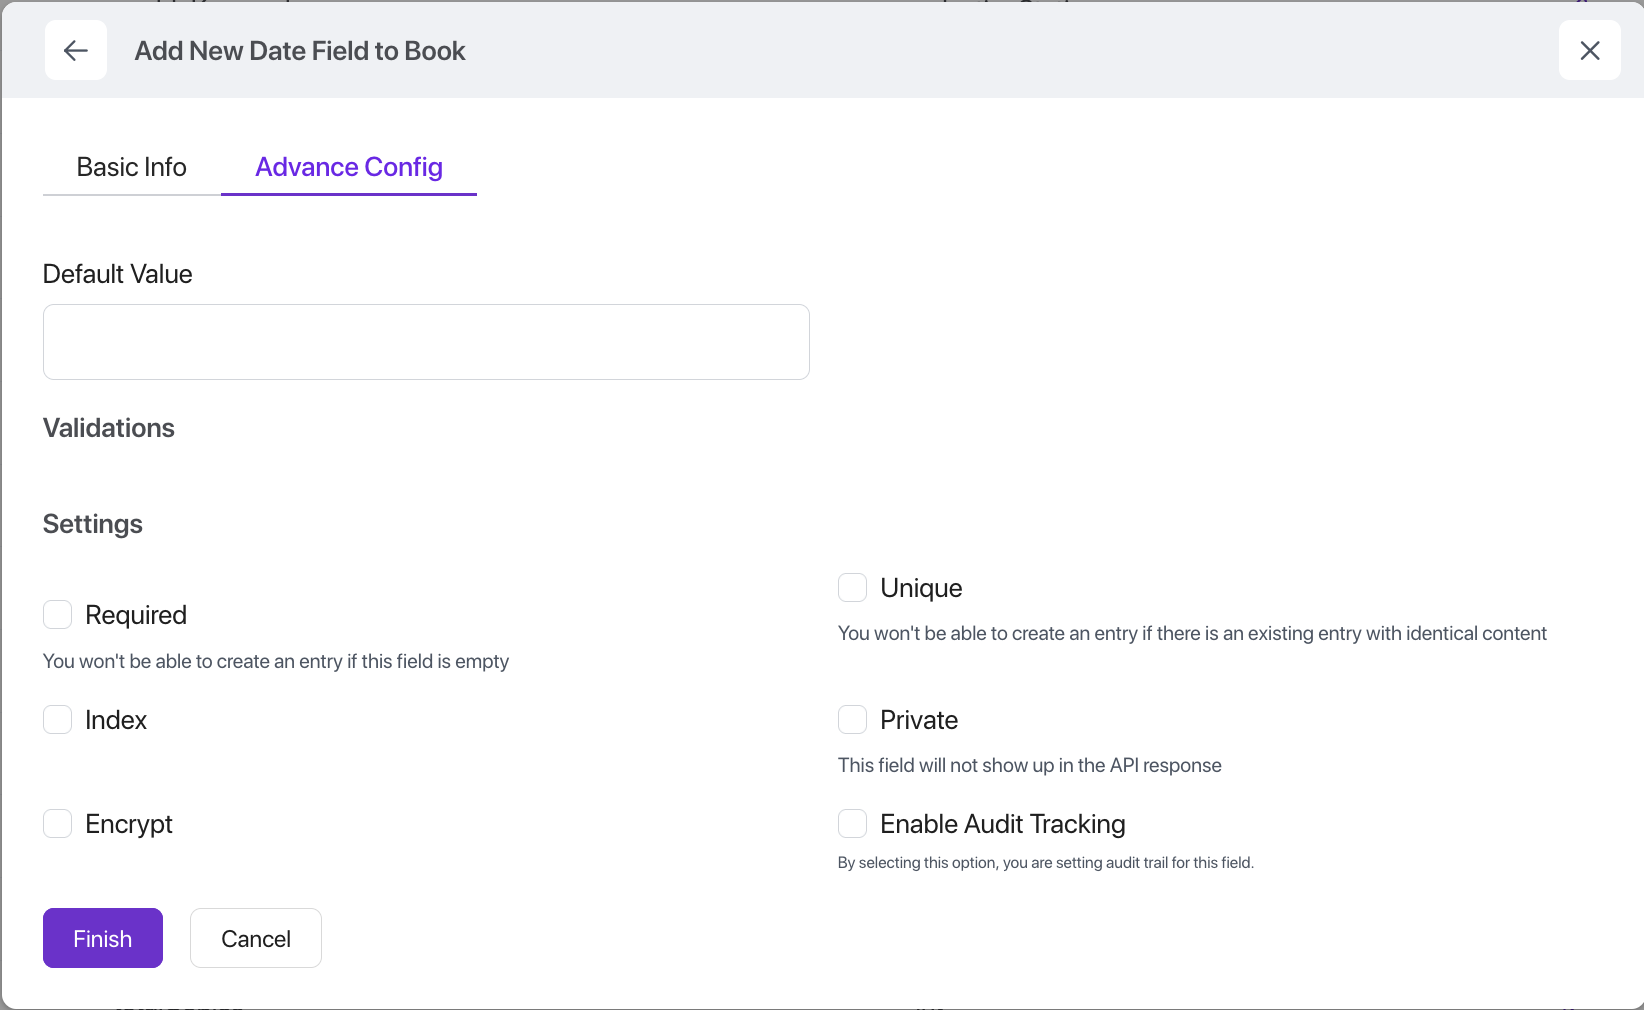Go back using the left arrow icon
1644x1010 pixels.
[76, 50]
